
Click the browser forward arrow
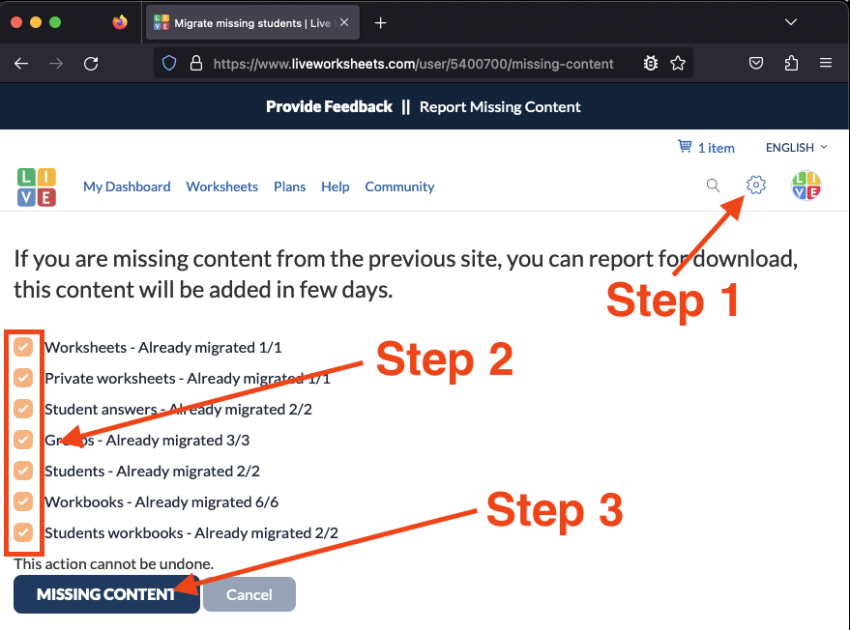pos(56,63)
